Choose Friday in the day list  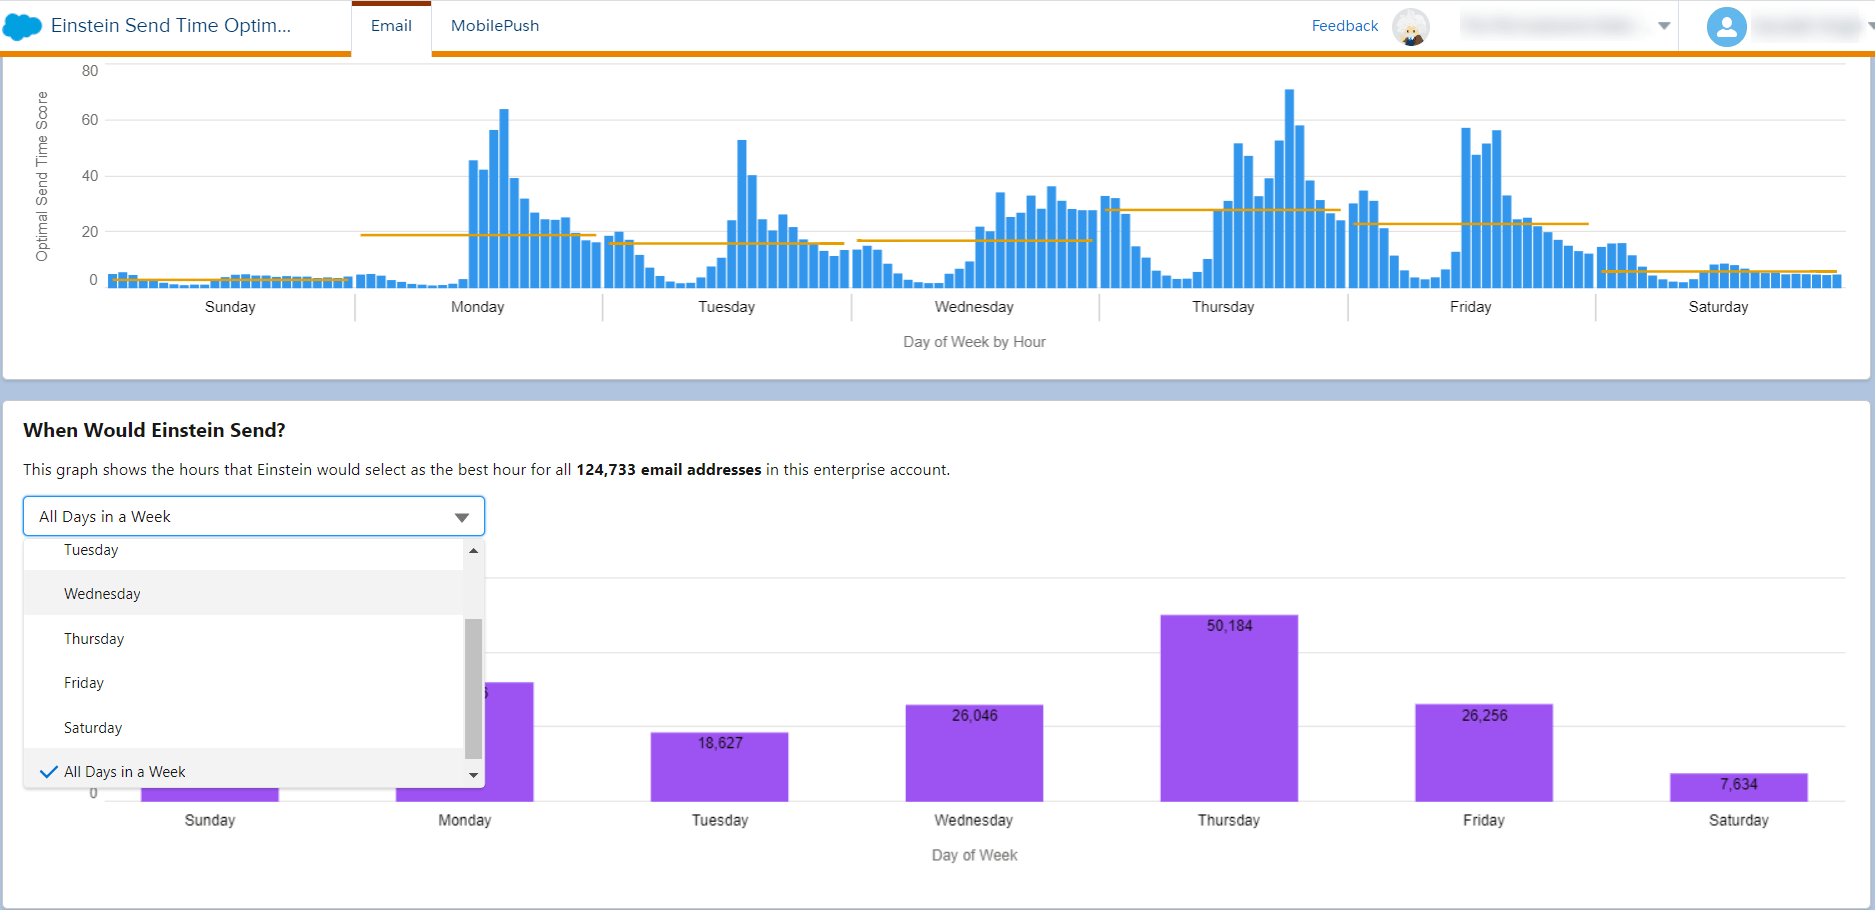point(244,683)
